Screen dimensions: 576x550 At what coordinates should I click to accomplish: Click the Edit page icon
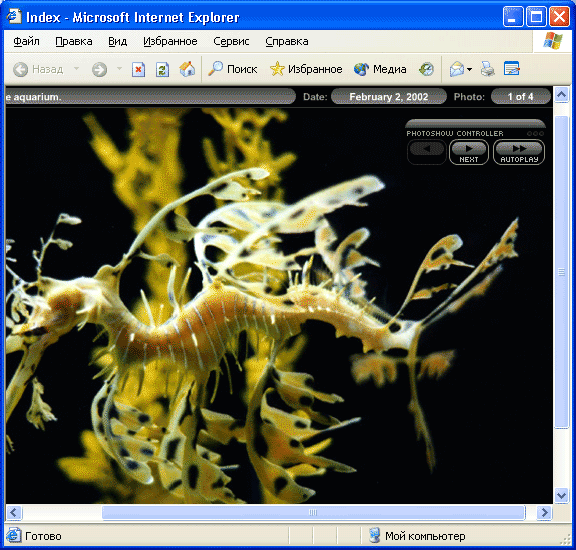coord(512,69)
